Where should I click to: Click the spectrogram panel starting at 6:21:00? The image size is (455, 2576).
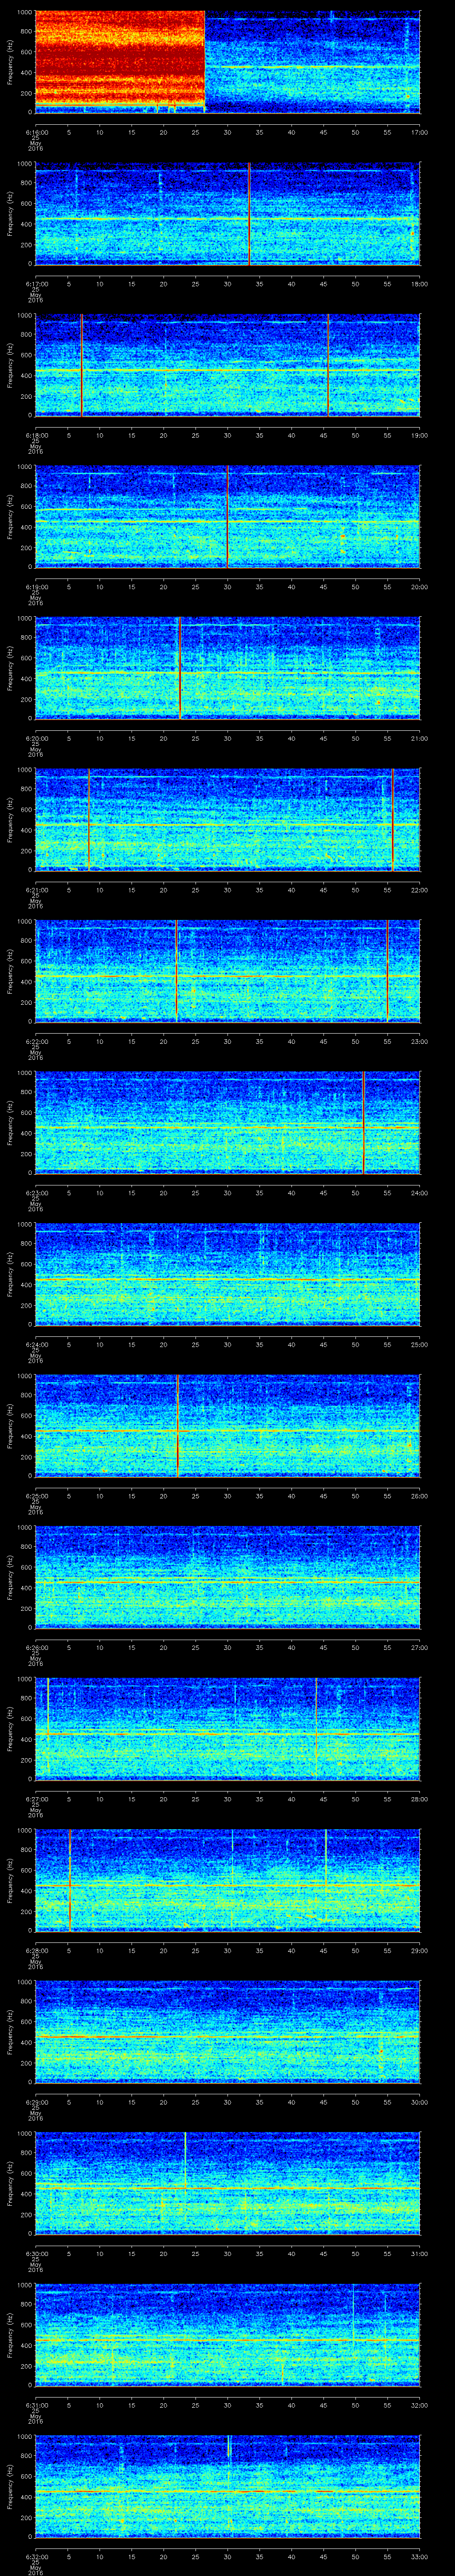click(x=227, y=819)
